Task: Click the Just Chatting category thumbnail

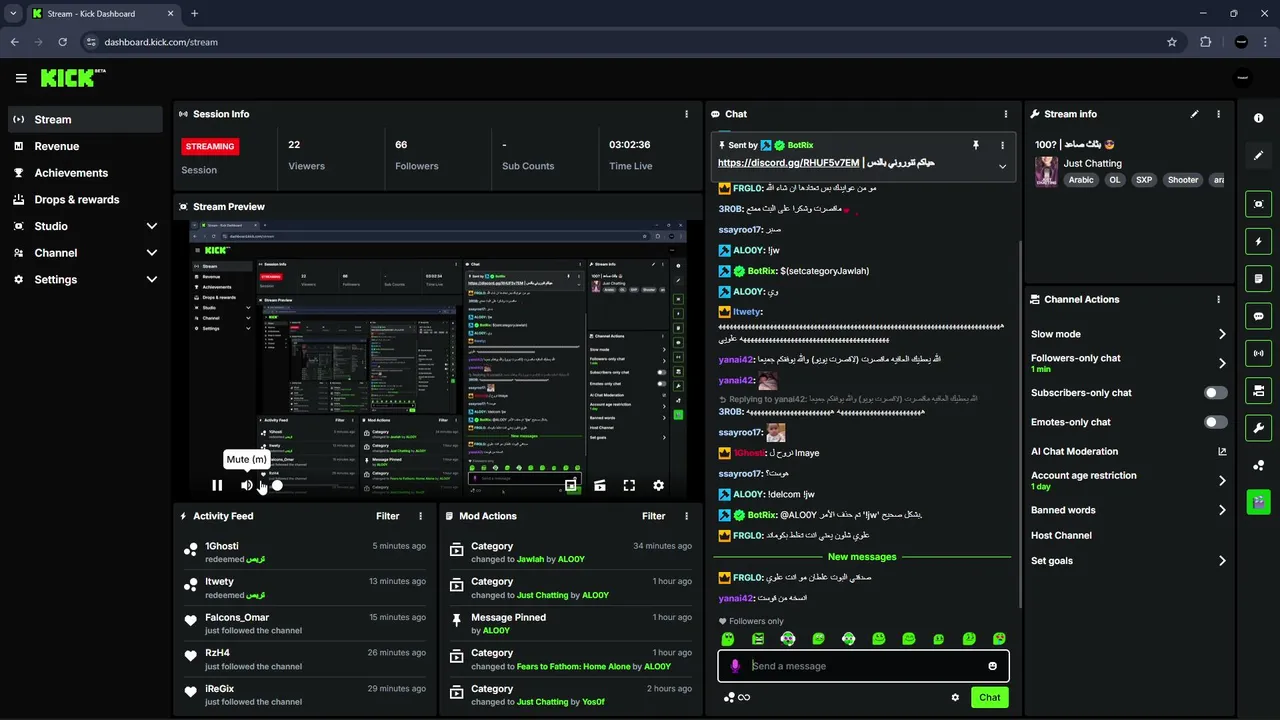Action: [x=1046, y=171]
